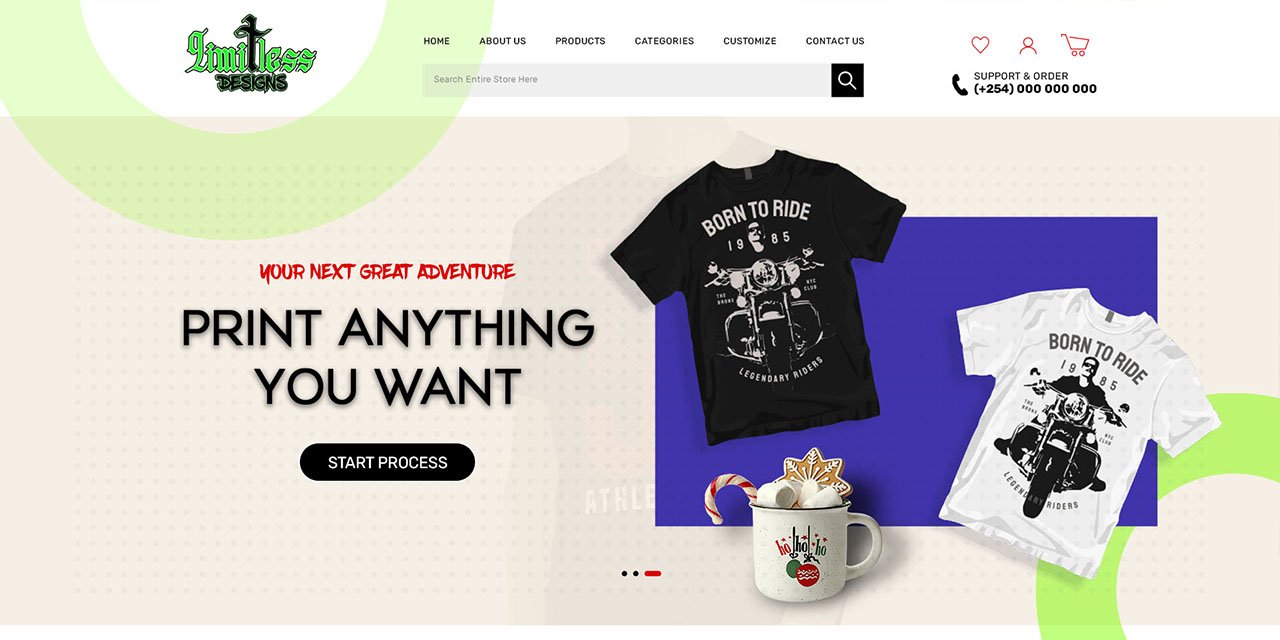This screenshot has height=640, width=1280.
Task: Click the phone support icon
Action: (959, 85)
